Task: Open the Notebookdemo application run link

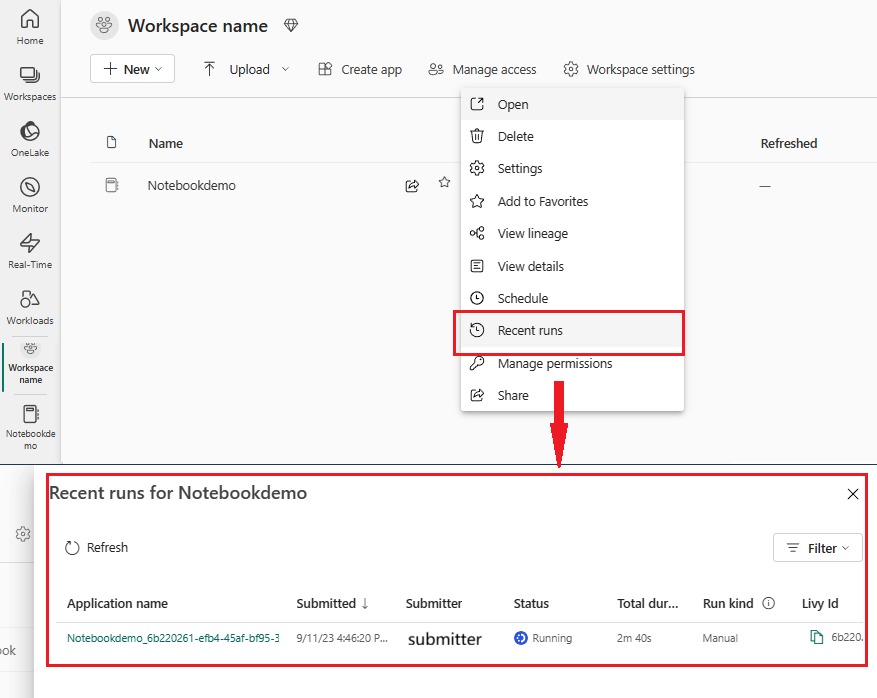Action: [173, 638]
